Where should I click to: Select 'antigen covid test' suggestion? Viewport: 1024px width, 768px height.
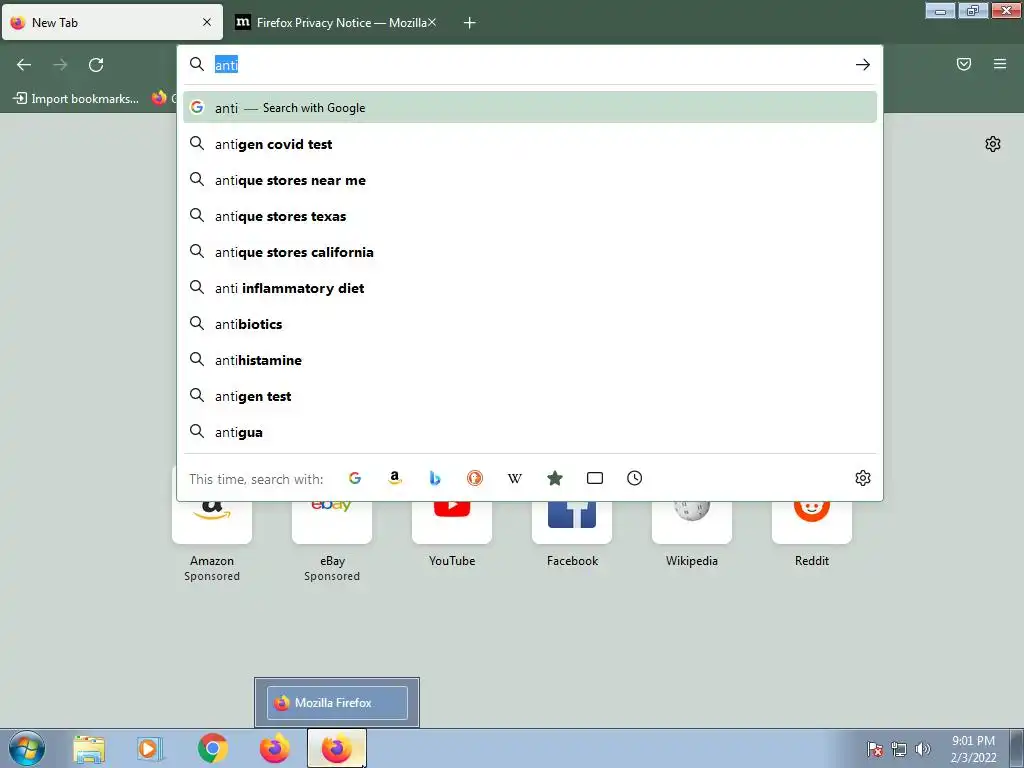point(530,144)
